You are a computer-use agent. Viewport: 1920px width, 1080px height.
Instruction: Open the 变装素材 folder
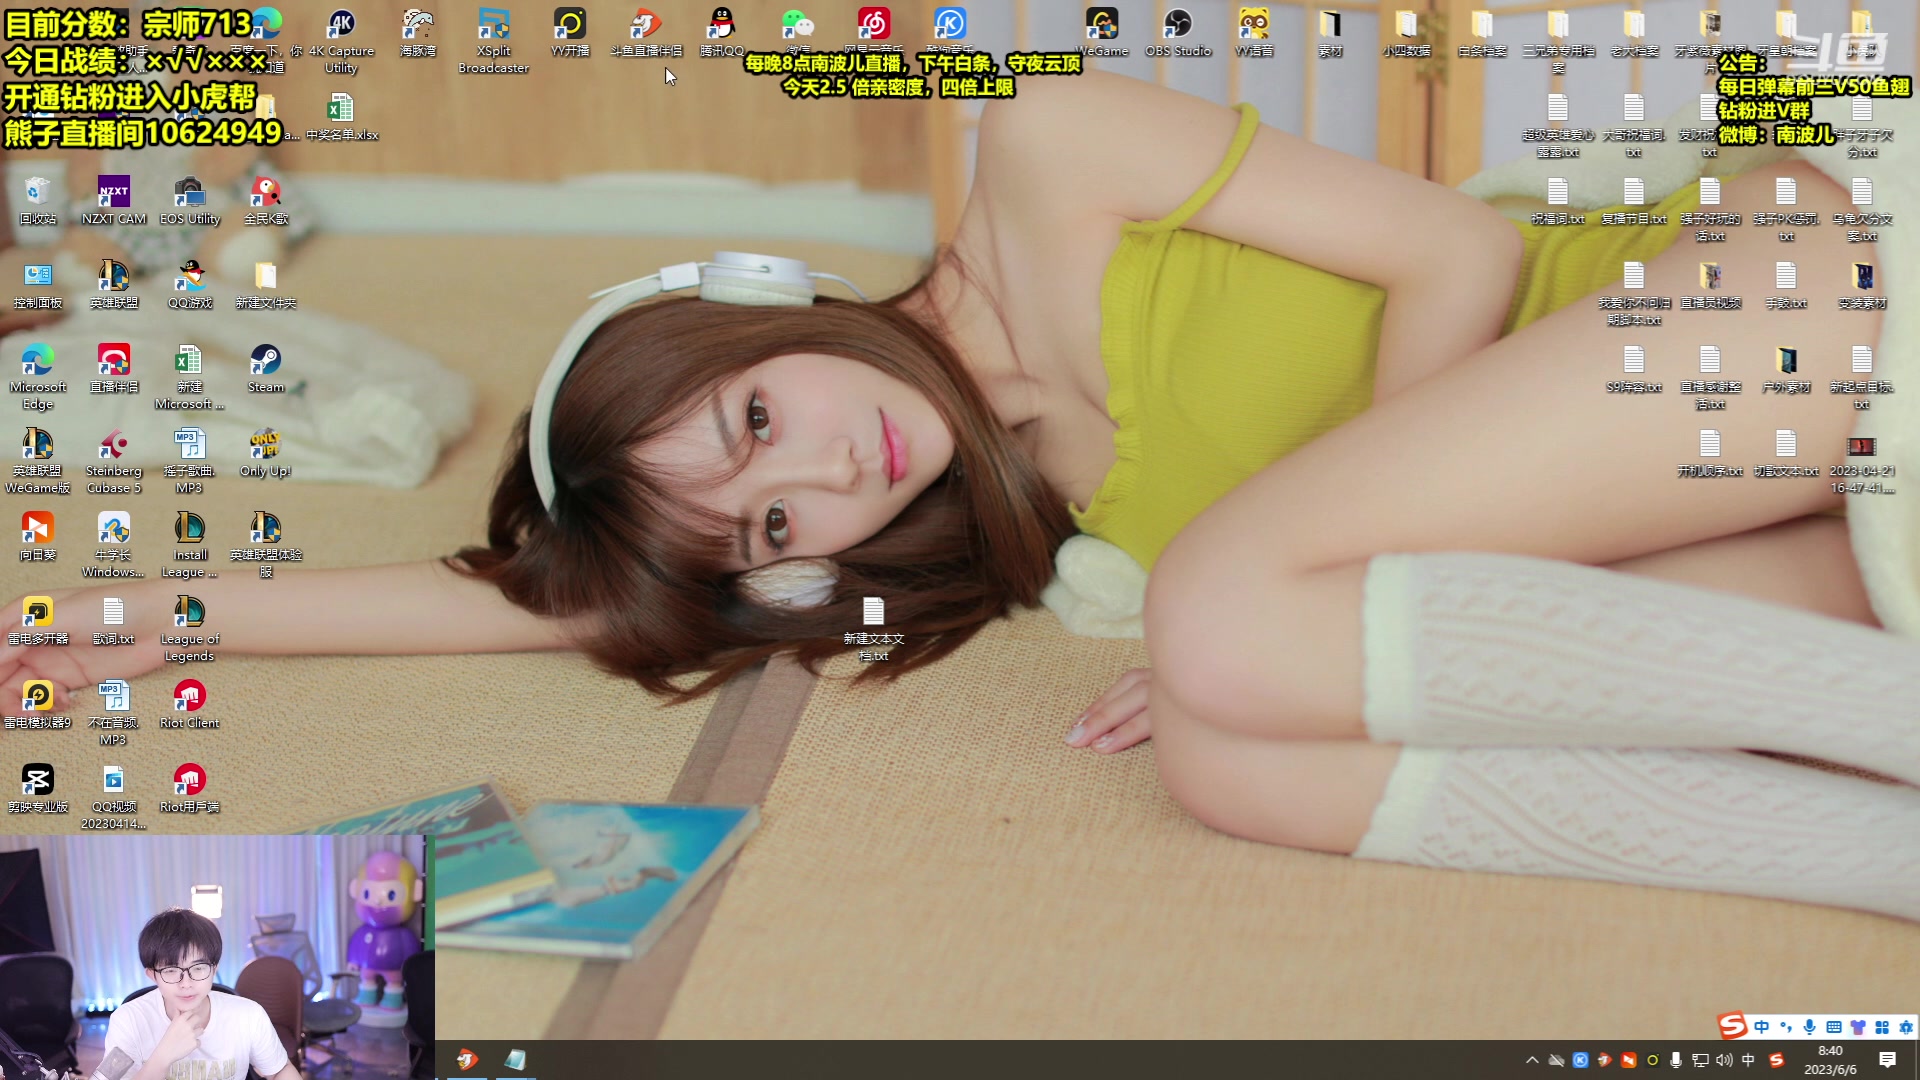(x=1862, y=284)
